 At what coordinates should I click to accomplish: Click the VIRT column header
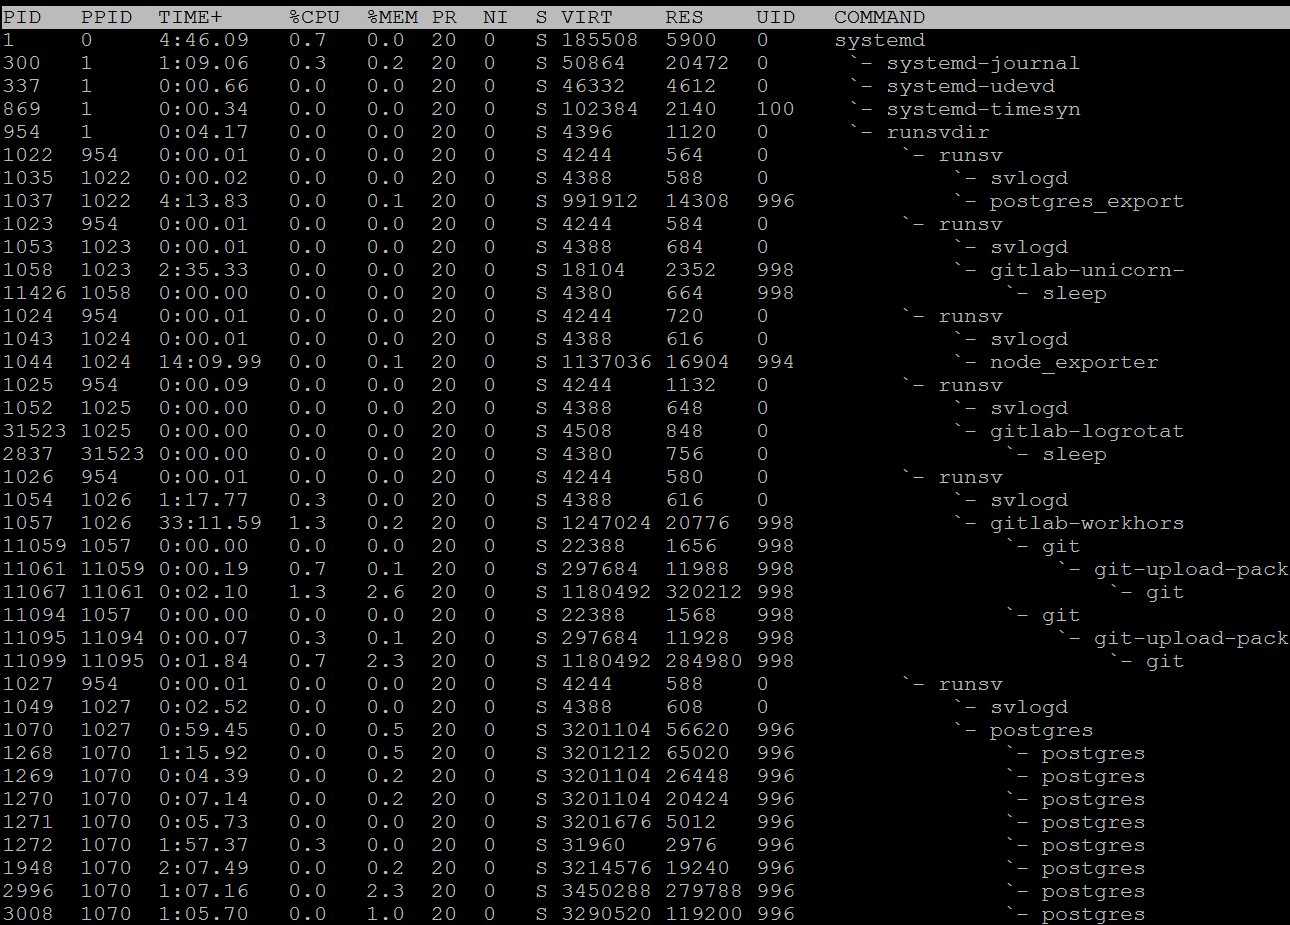click(x=586, y=17)
